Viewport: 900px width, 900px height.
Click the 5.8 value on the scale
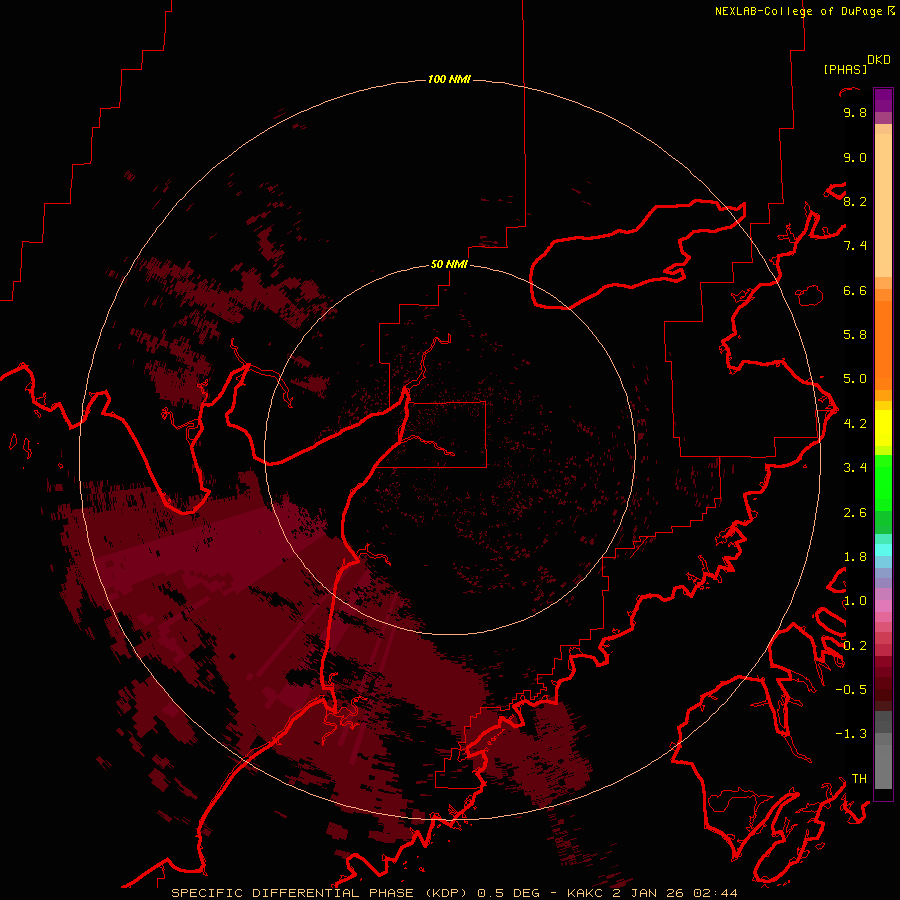855,335
